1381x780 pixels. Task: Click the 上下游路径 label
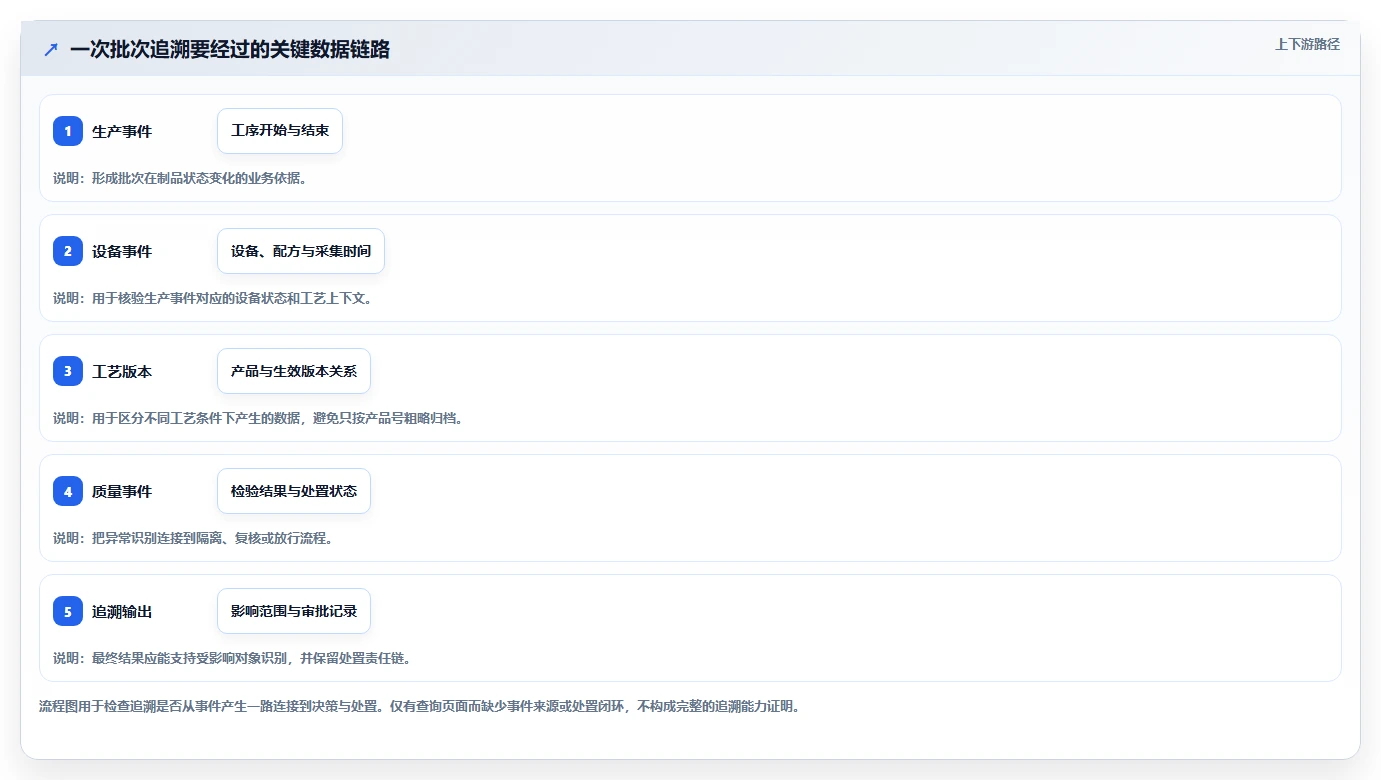pyautogui.click(x=1307, y=44)
